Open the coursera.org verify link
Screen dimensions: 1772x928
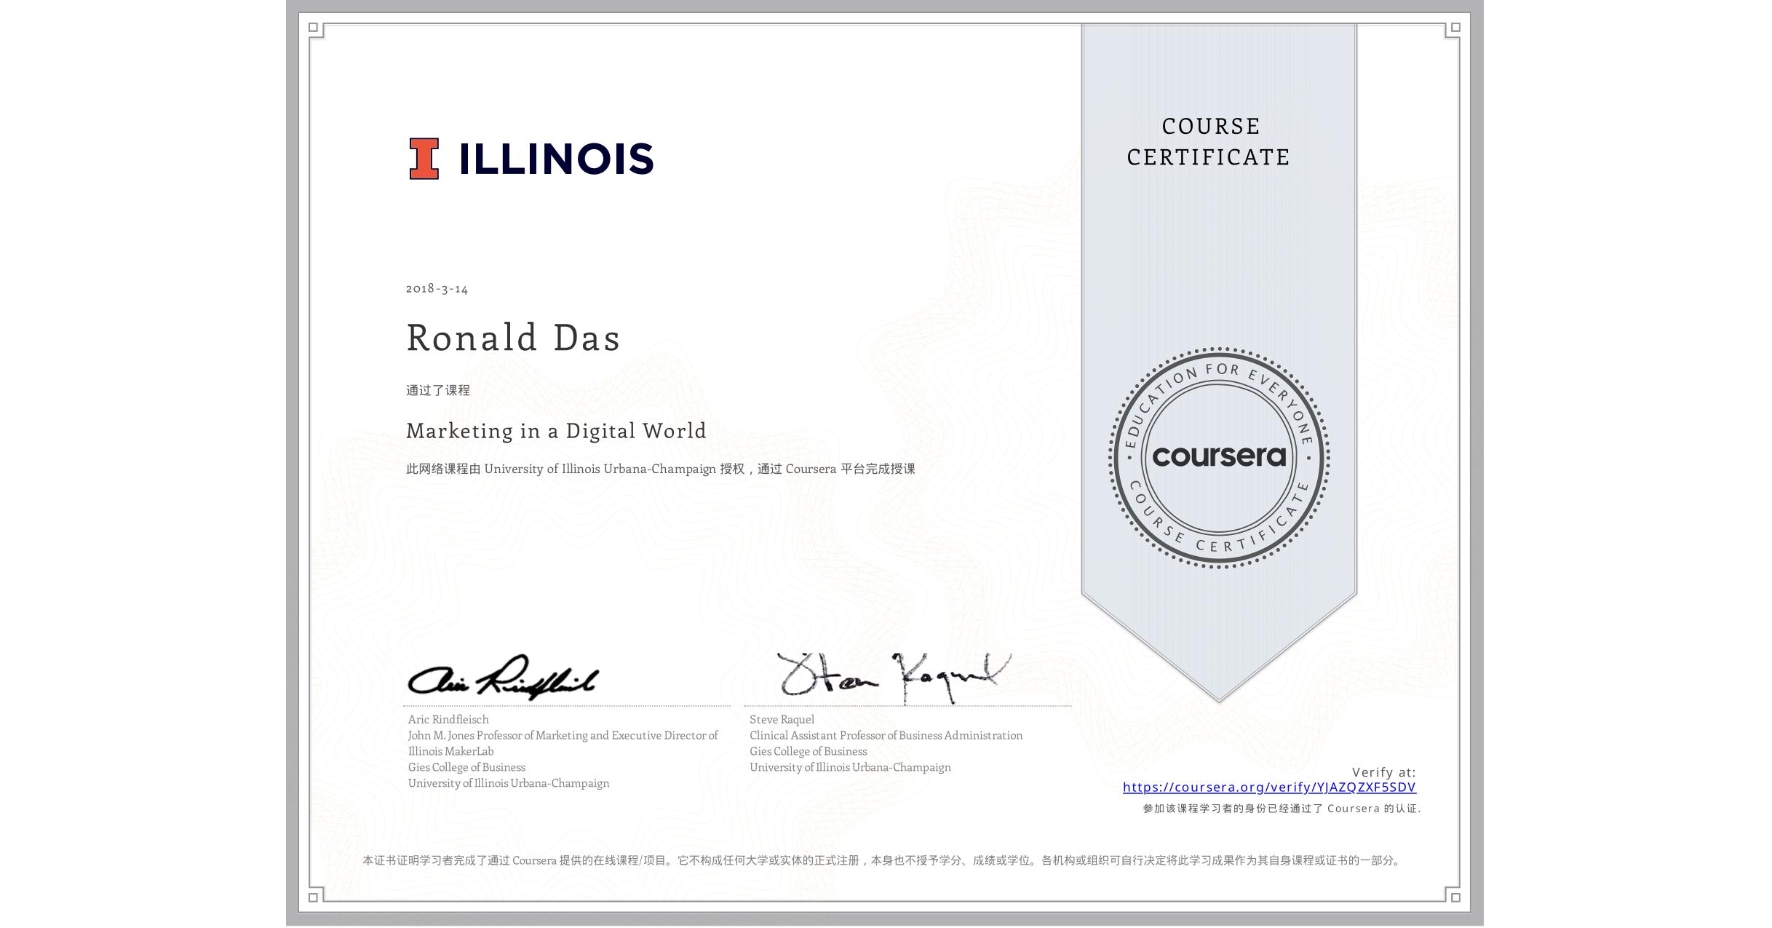coord(1269,787)
